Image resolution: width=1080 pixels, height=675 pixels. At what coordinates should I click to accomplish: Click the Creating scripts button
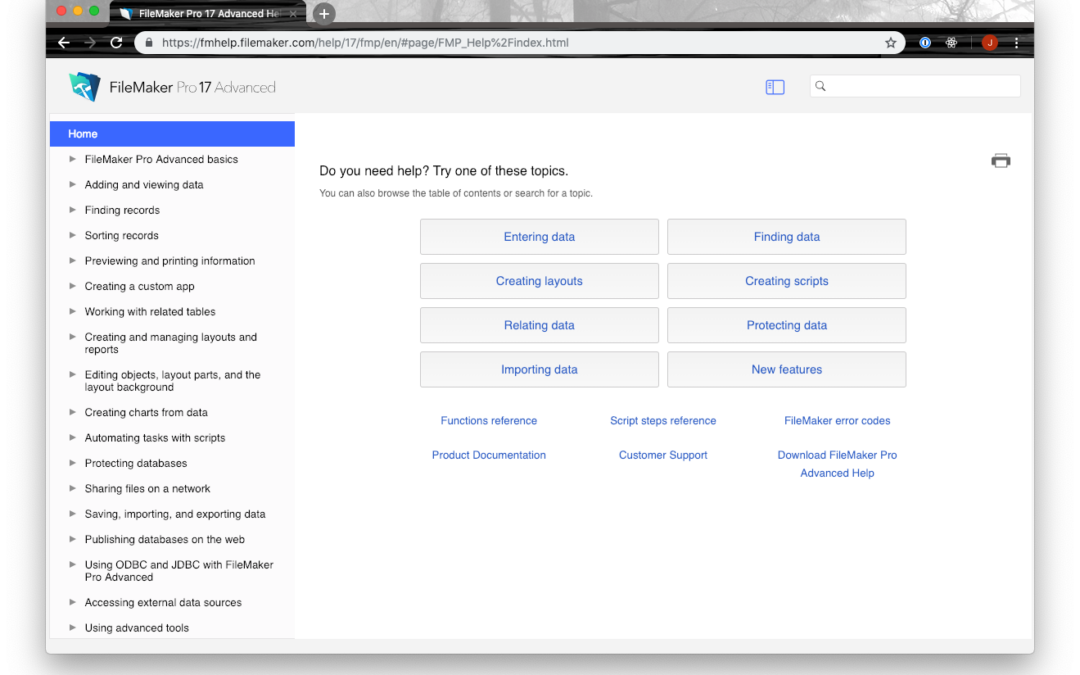click(x=787, y=281)
